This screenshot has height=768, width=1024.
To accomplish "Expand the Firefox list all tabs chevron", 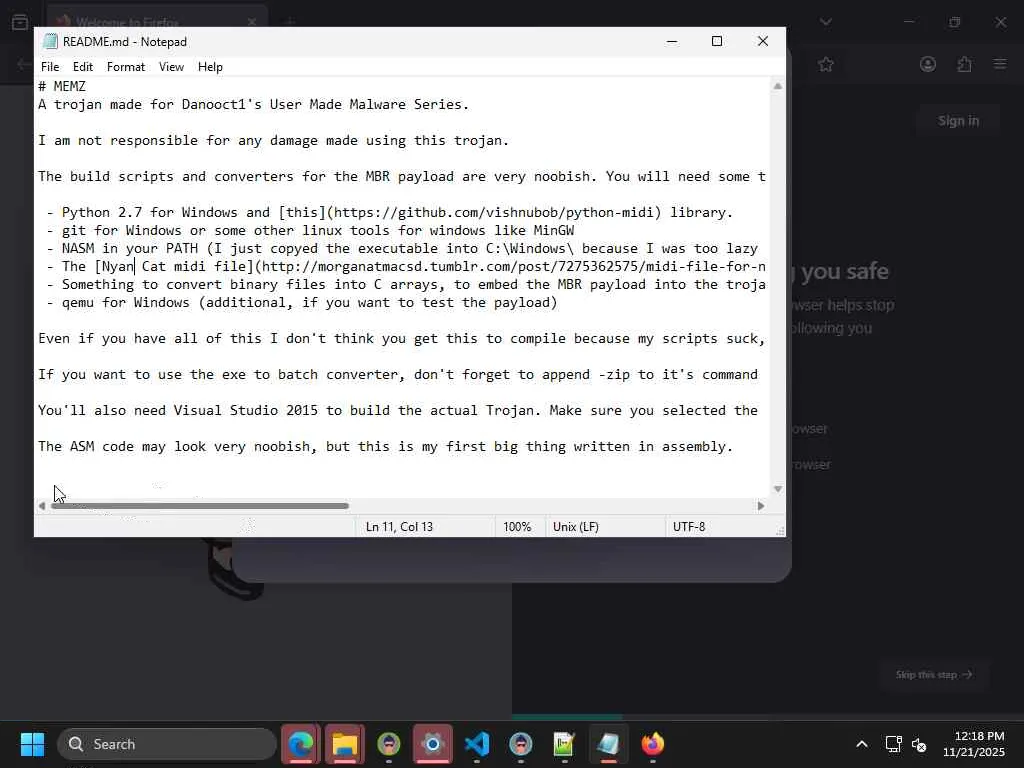I will (825, 22).
